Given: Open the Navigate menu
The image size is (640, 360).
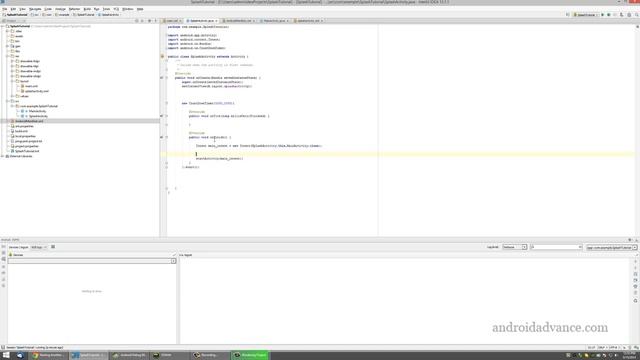Looking at the screenshot, I should coord(35,9).
